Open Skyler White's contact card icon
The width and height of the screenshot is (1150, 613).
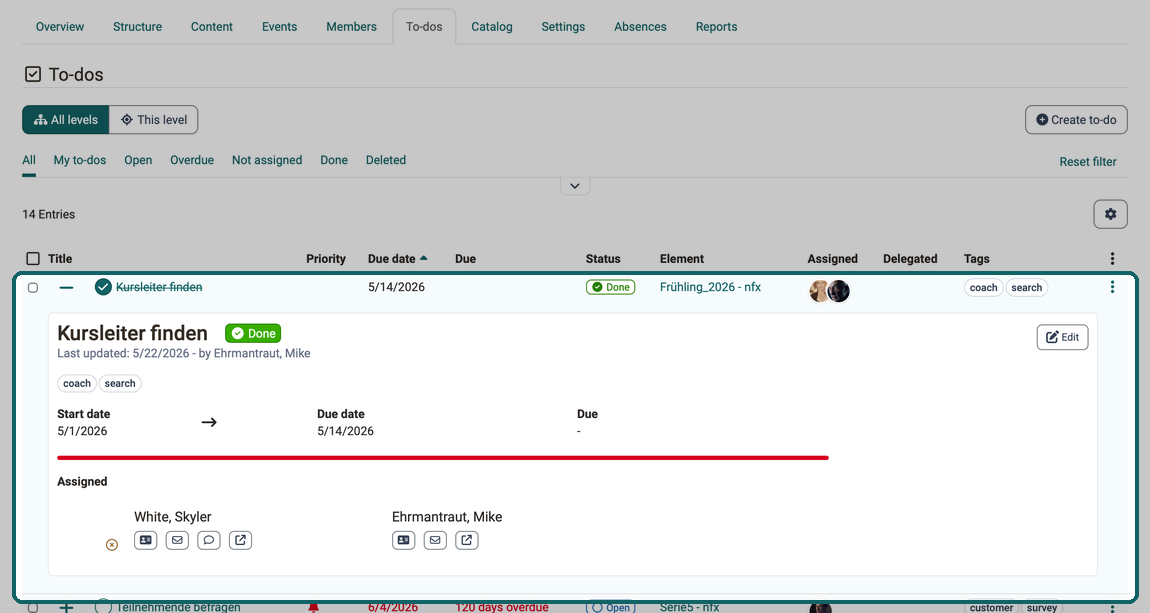coord(146,540)
